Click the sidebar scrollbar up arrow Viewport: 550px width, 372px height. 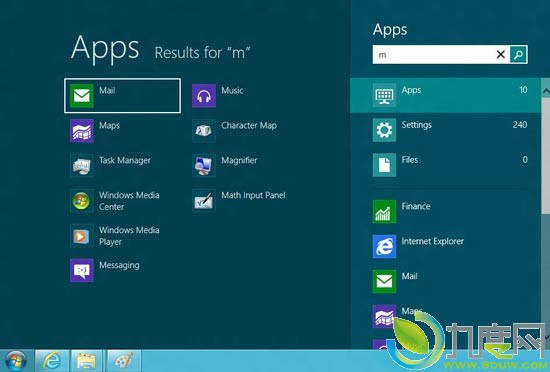[546, 92]
